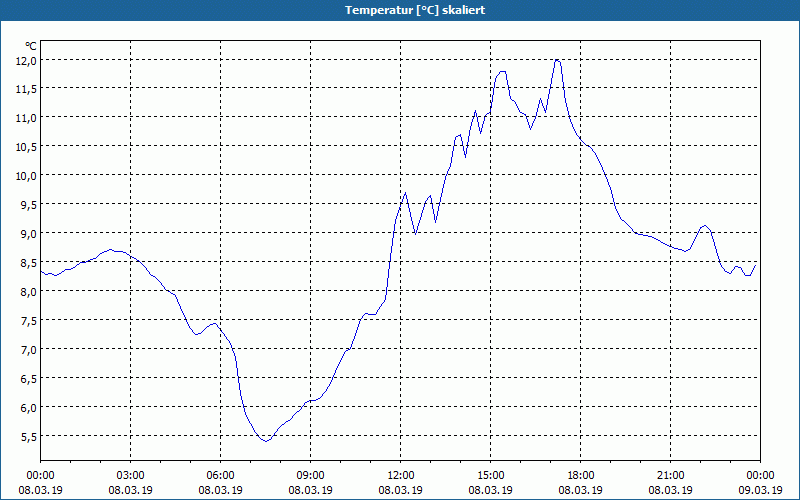Click the 00:00 time label above 09.03.19
This screenshot has width=800, height=500.
pyautogui.click(x=760, y=476)
